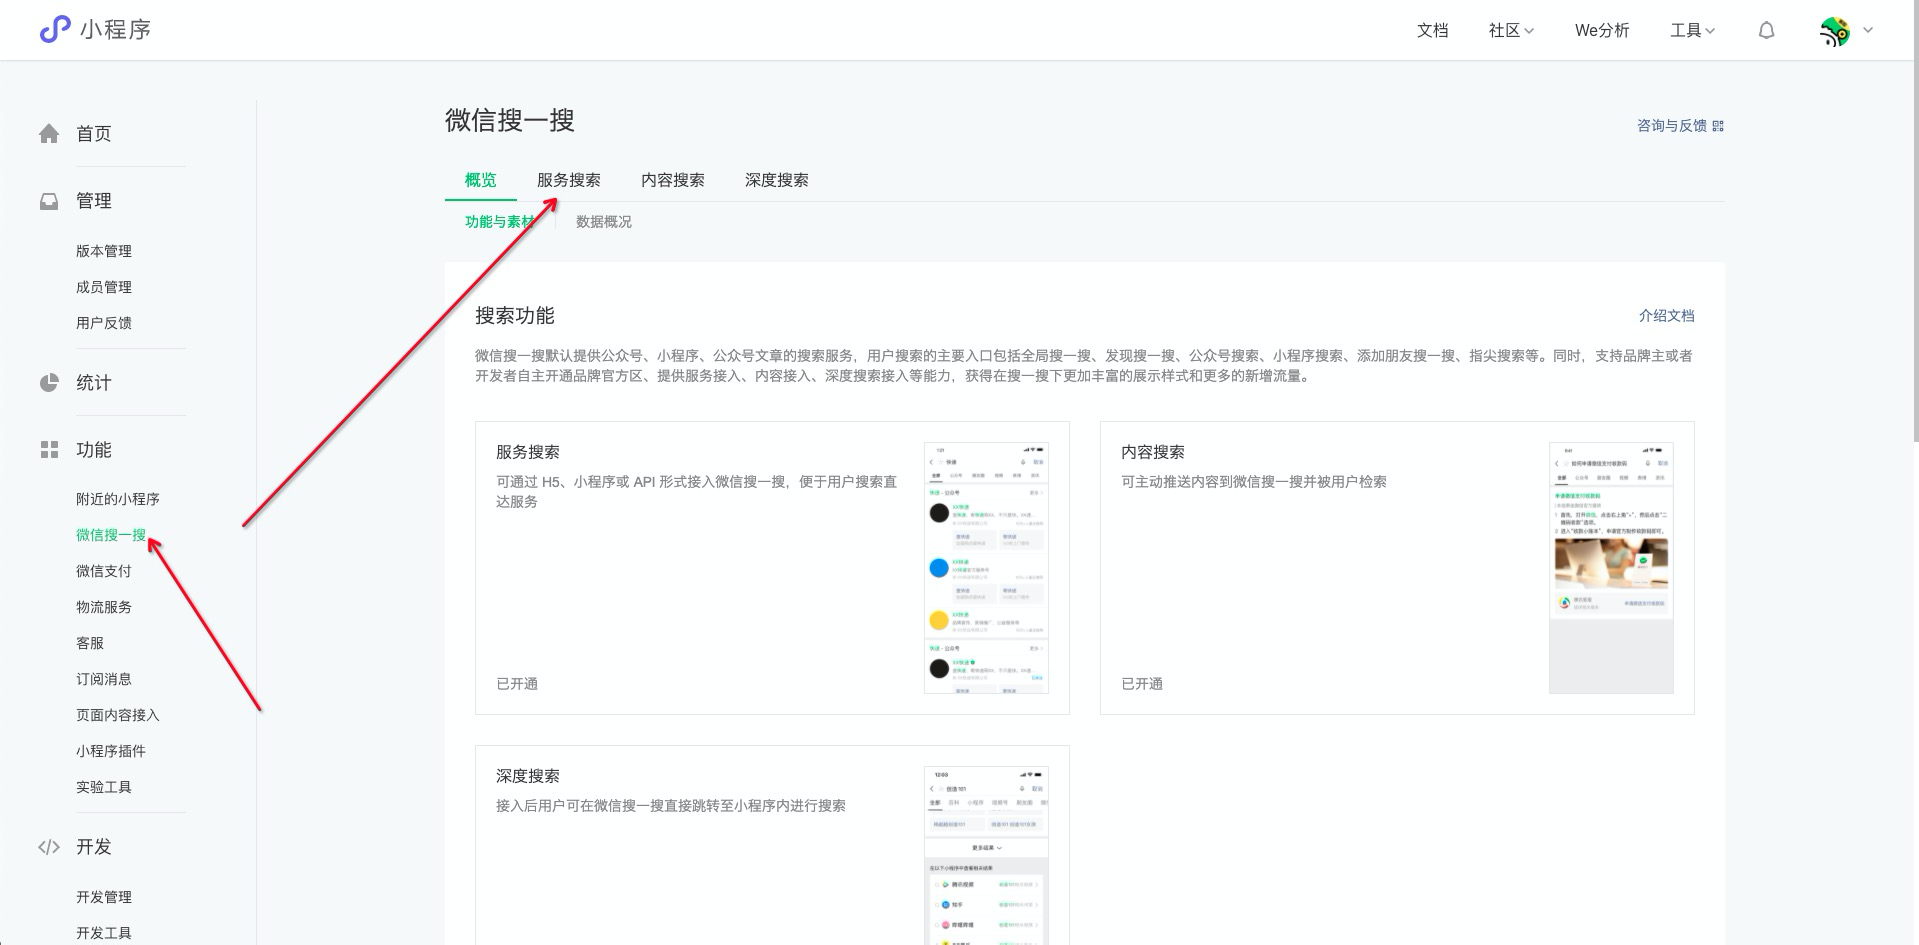The height and width of the screenshot is (945, 1919).
Task: Open 开发工具 in the sidebar
Action: coord(104,933)
